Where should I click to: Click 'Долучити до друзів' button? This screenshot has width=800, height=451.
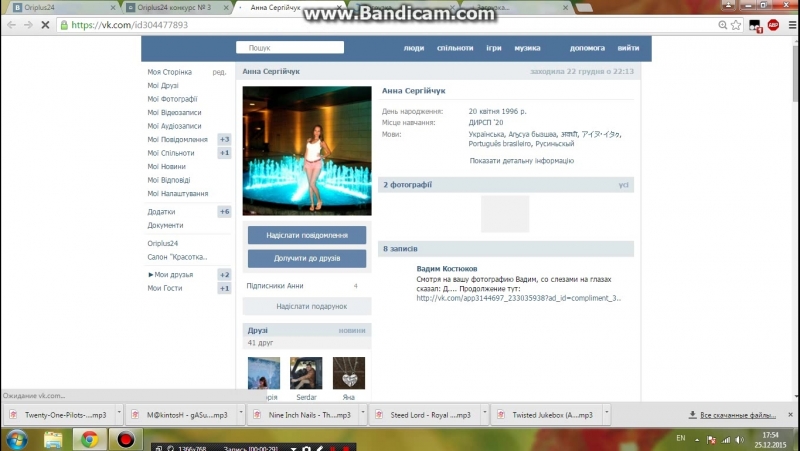point(307,258)
